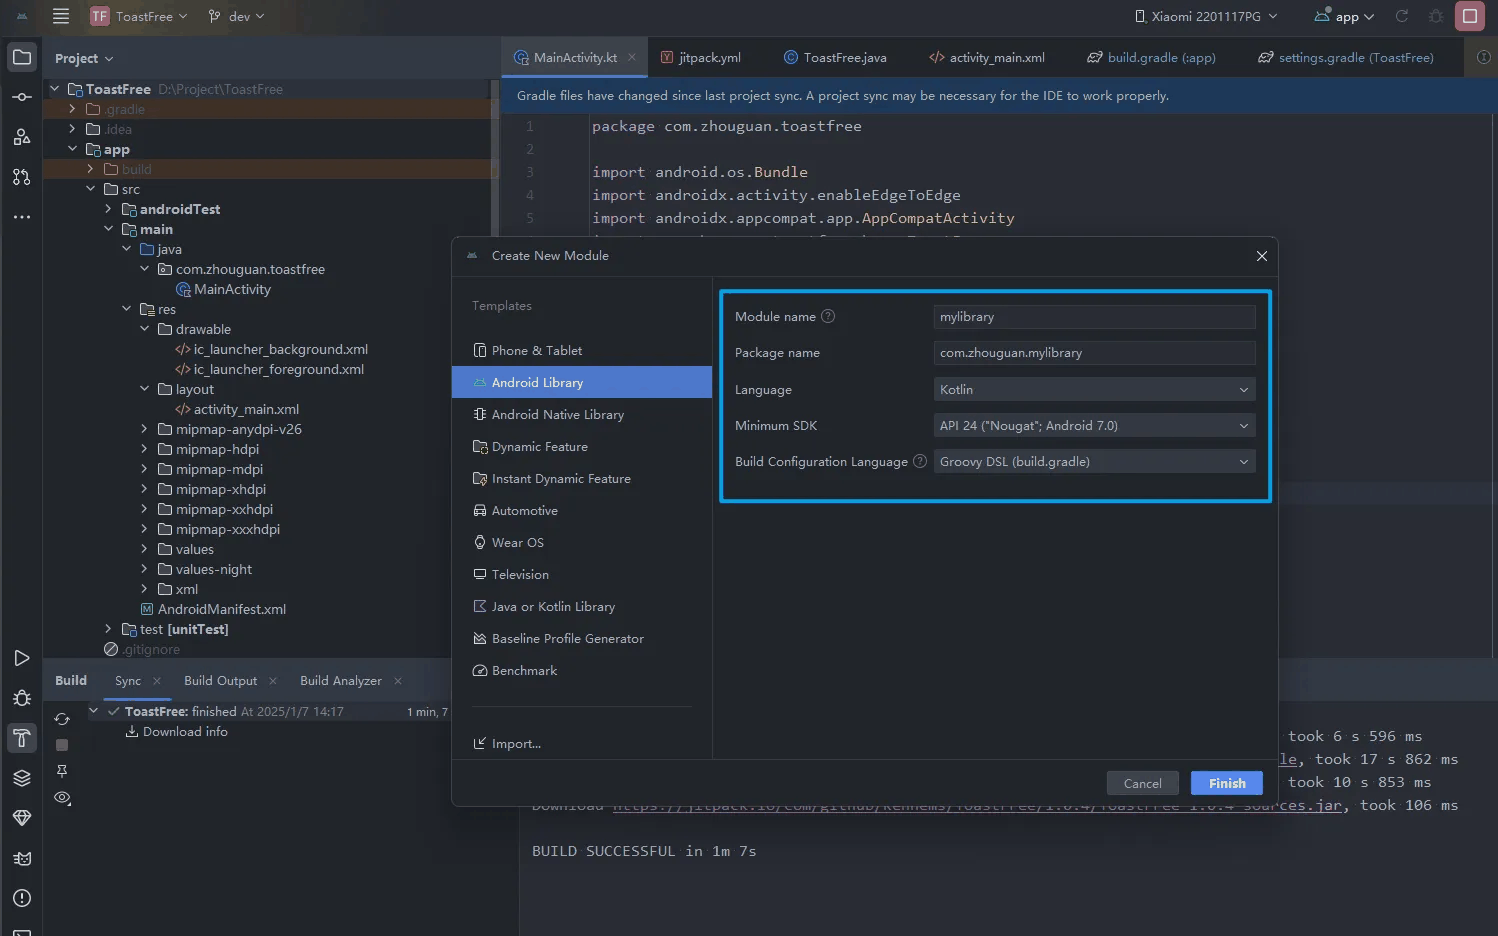Viewport: 1498px width, 936px height.
Task: Open the Xiaomi 2201117PG device dropdown
Action: (1206, 16)
